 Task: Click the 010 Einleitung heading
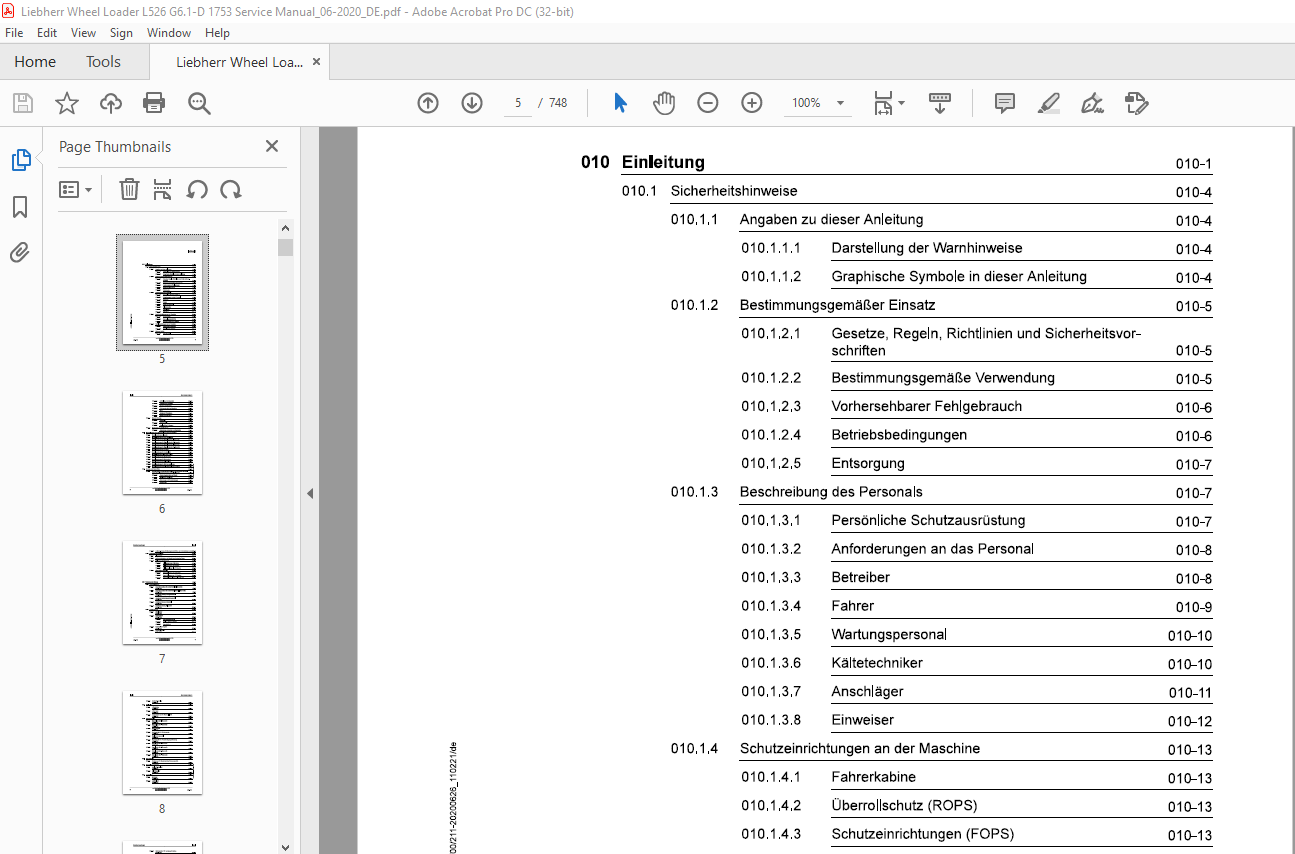point(643,162)
